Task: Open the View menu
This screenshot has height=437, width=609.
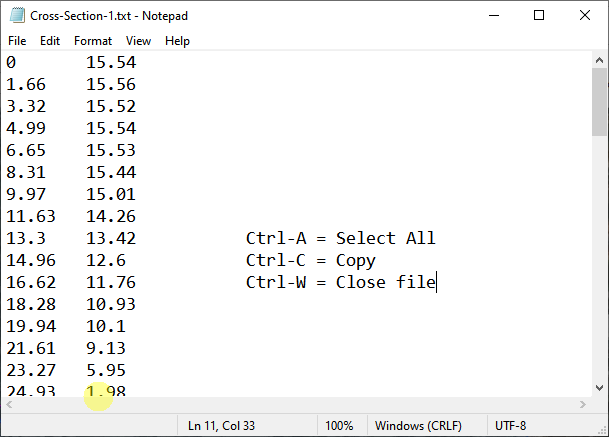Action: pyautogui.click(x=139, y=41)
